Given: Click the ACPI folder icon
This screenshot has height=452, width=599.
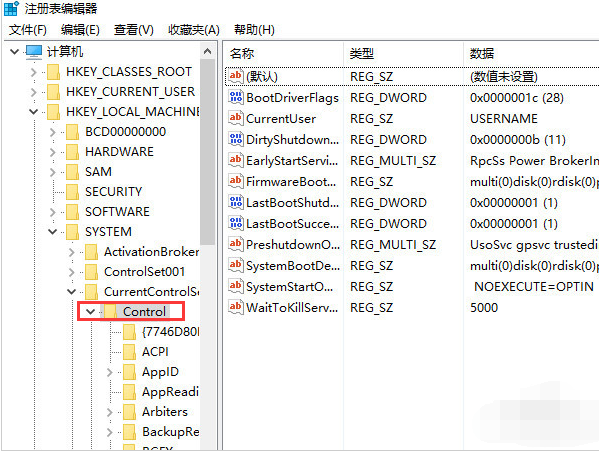Looking at the screenshot, I should (x=129, y=352).
